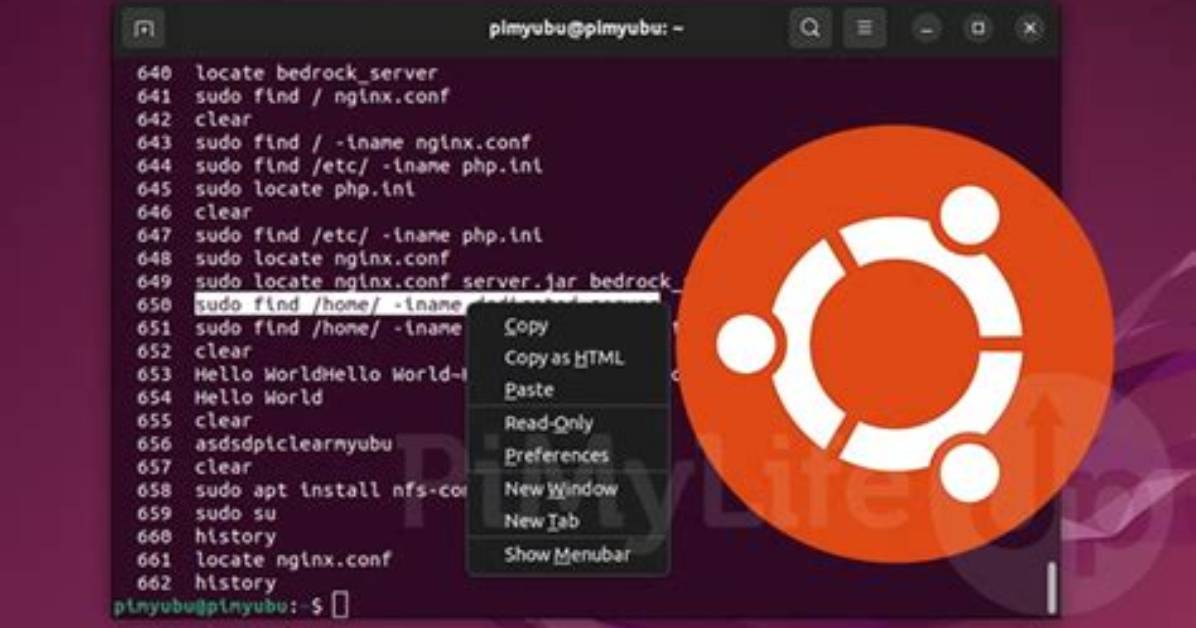Open Preferences from the context menu
Image resolution: width=1196 pixels, height=628 pixels.
tap(556, 456)
